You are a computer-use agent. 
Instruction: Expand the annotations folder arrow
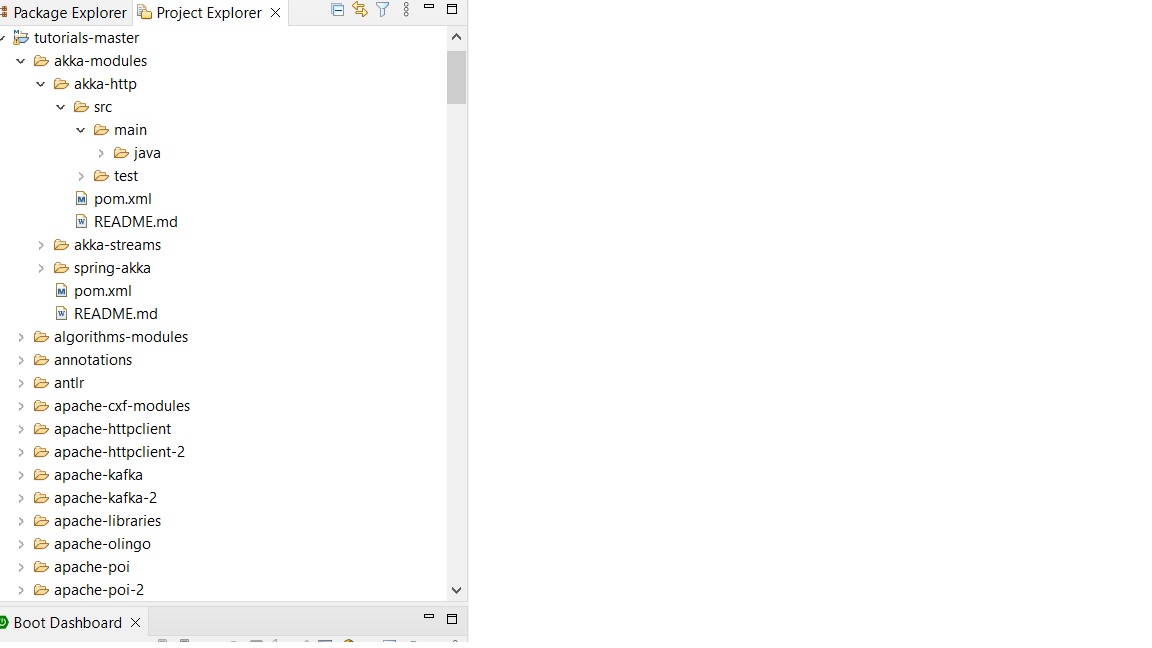(x=21, y=360)
